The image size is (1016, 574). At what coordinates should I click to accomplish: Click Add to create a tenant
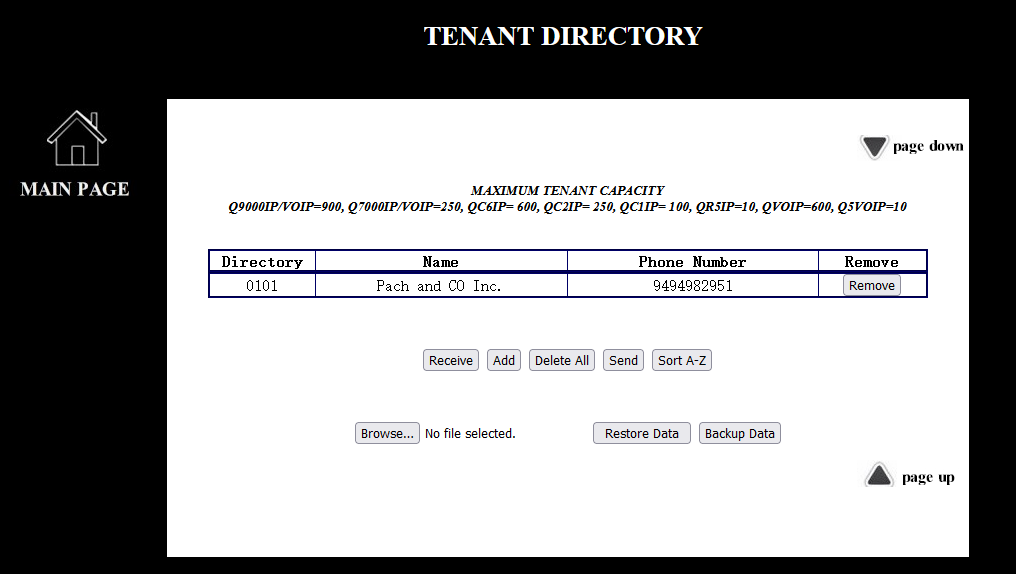click(504, 360)
